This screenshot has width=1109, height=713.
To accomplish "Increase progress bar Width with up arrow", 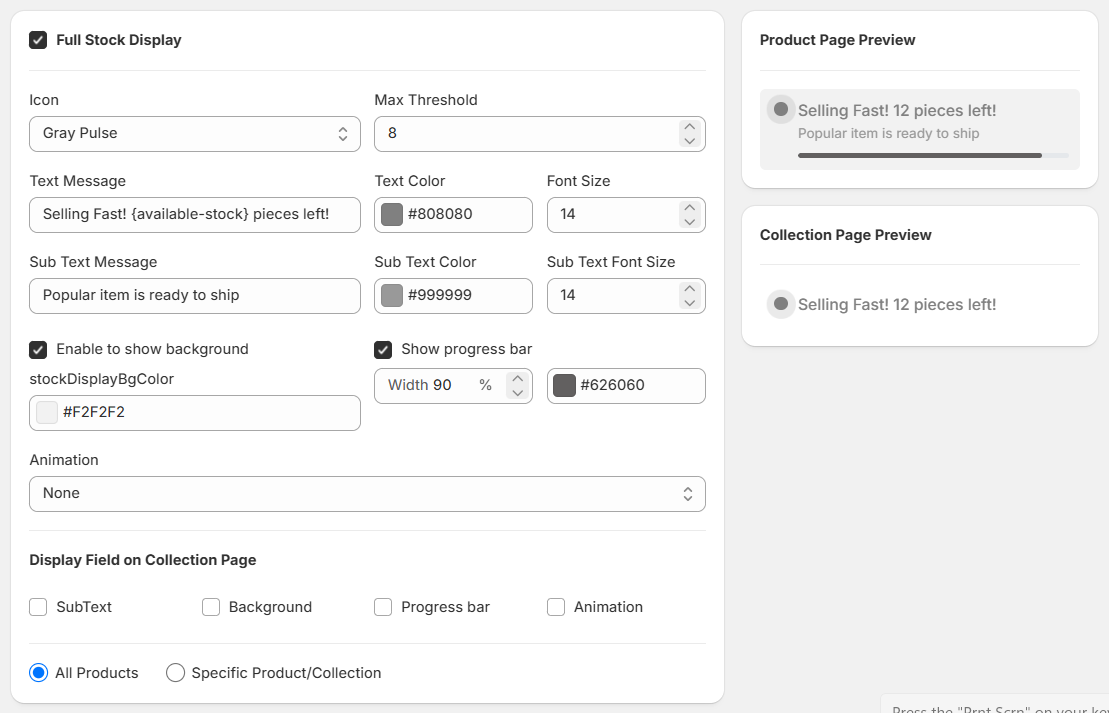I will [518, 379].
